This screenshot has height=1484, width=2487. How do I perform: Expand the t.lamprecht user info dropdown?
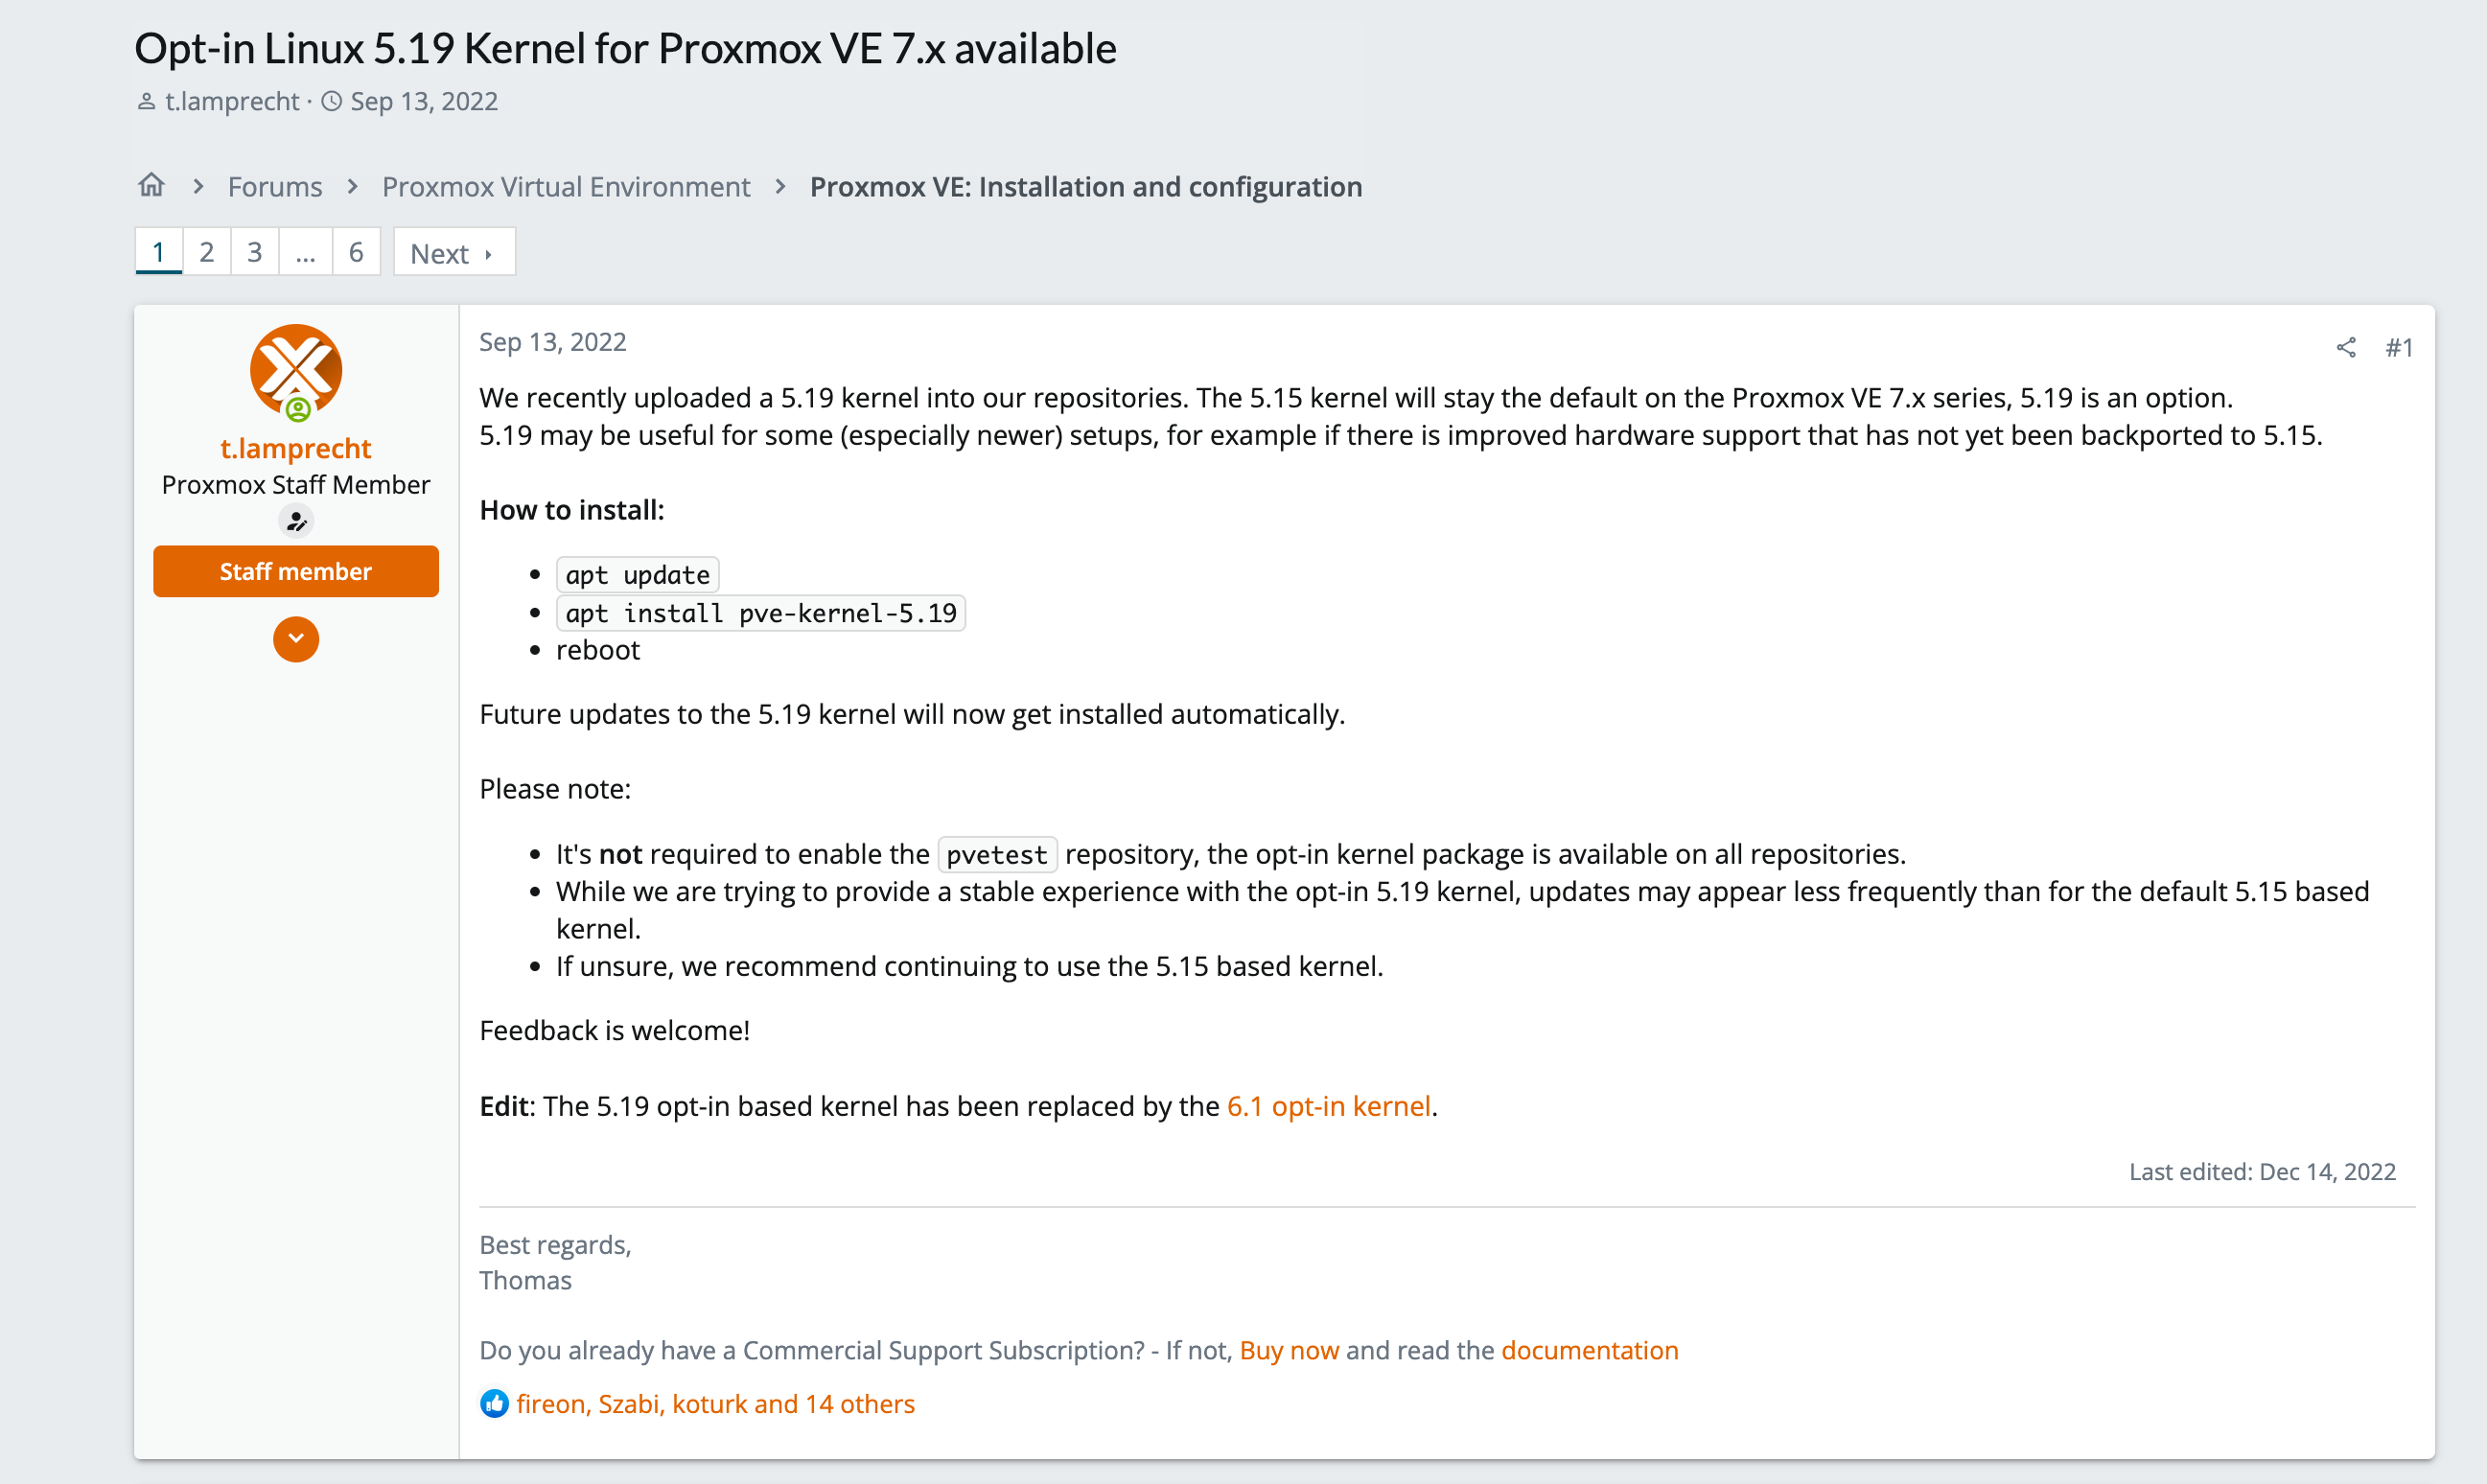[295, 638]
